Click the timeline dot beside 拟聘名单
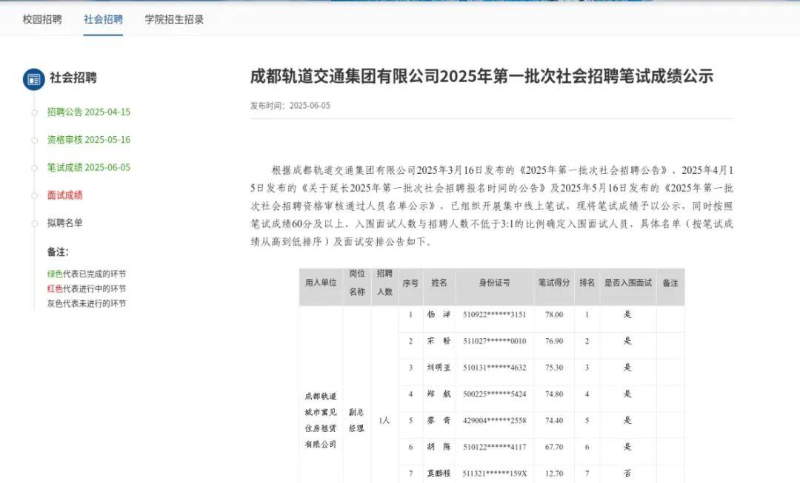800x483 pixels. tap(34, 223)
